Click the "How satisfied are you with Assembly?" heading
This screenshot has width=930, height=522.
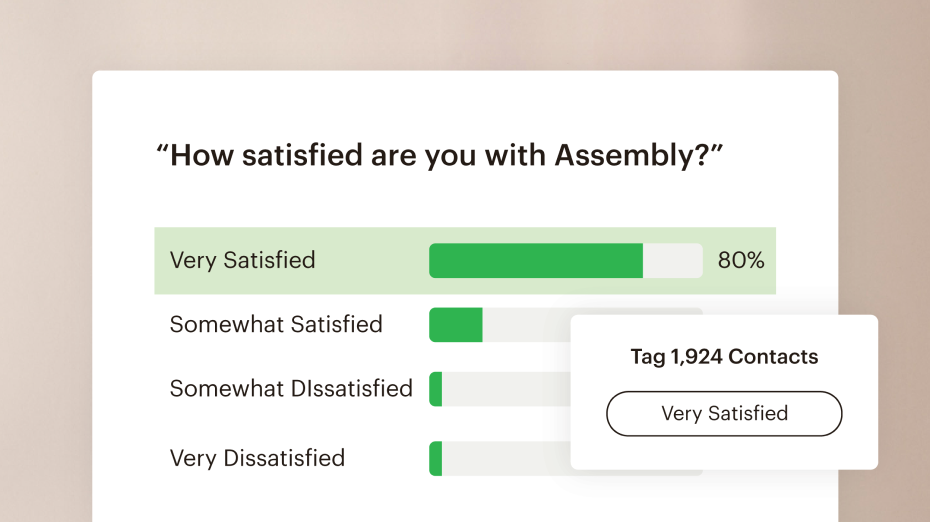click(439, 155)
